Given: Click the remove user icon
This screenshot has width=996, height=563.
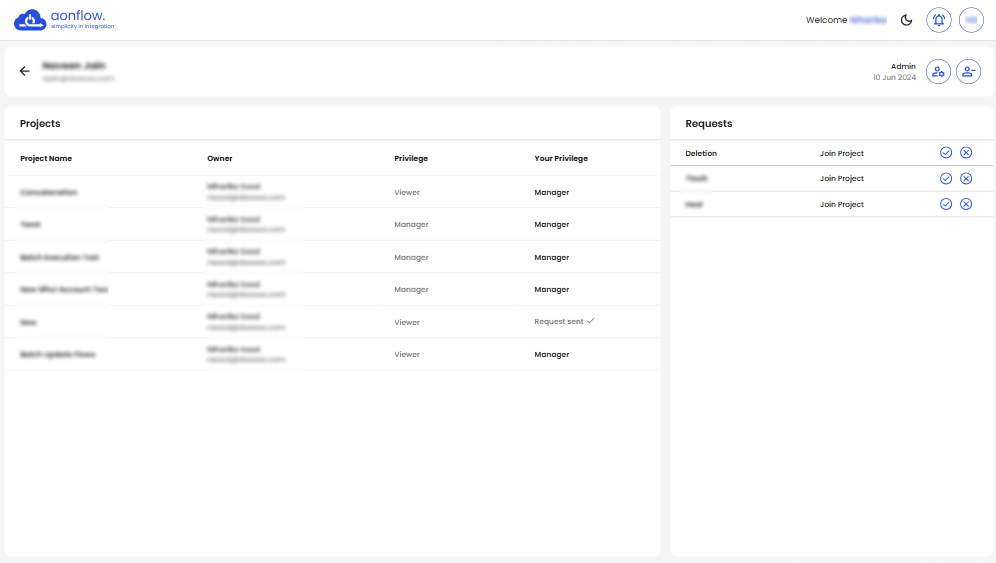Looking at the screenshot, I should click(968, 71).
